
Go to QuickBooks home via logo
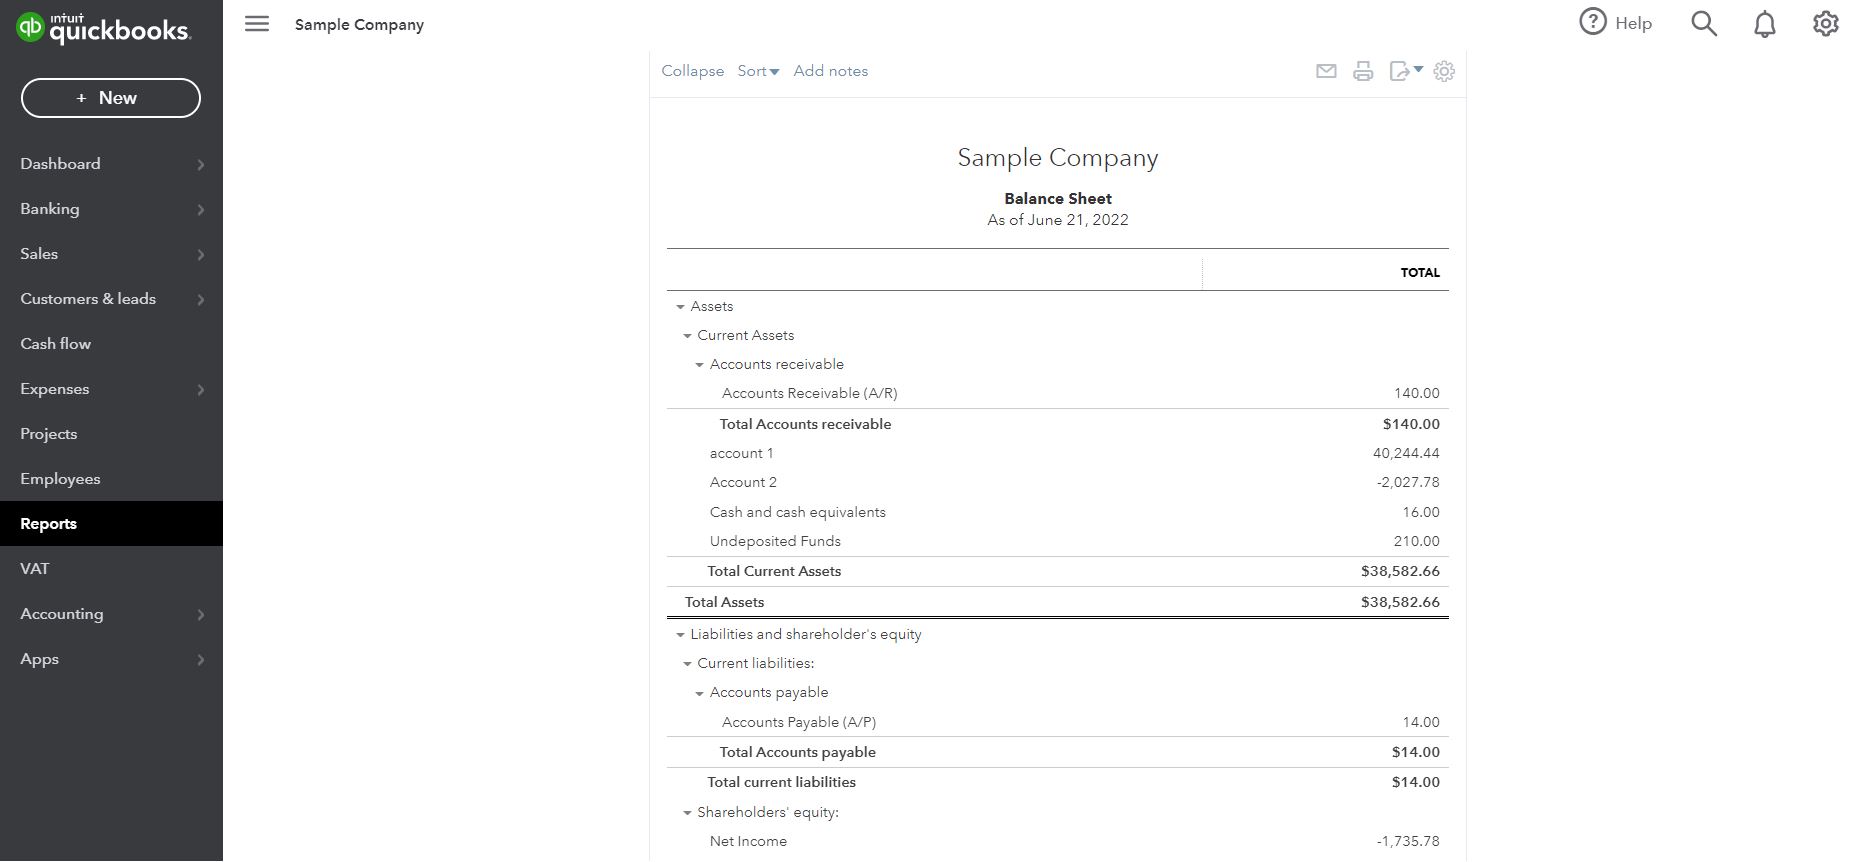[103, 28]
